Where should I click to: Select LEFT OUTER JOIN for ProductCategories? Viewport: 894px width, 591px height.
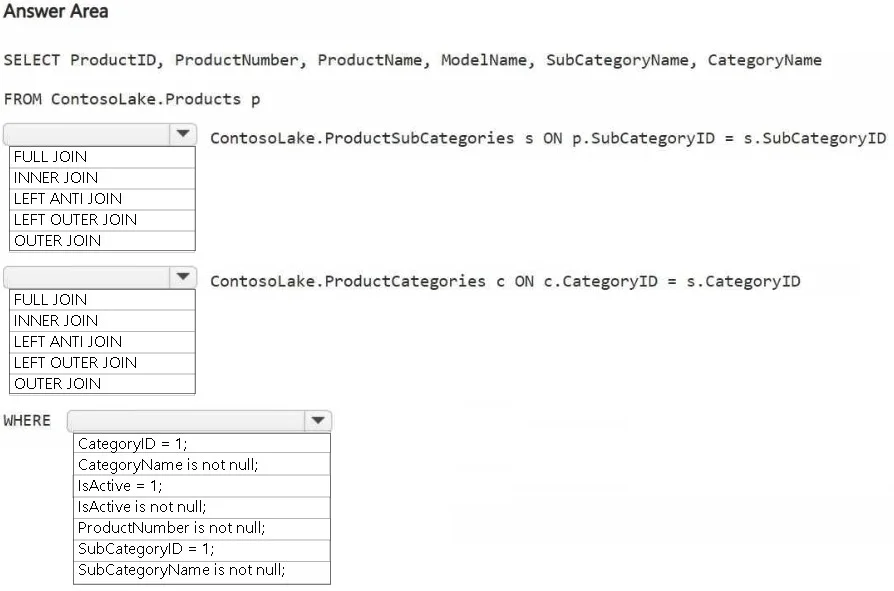click(103, 363)
